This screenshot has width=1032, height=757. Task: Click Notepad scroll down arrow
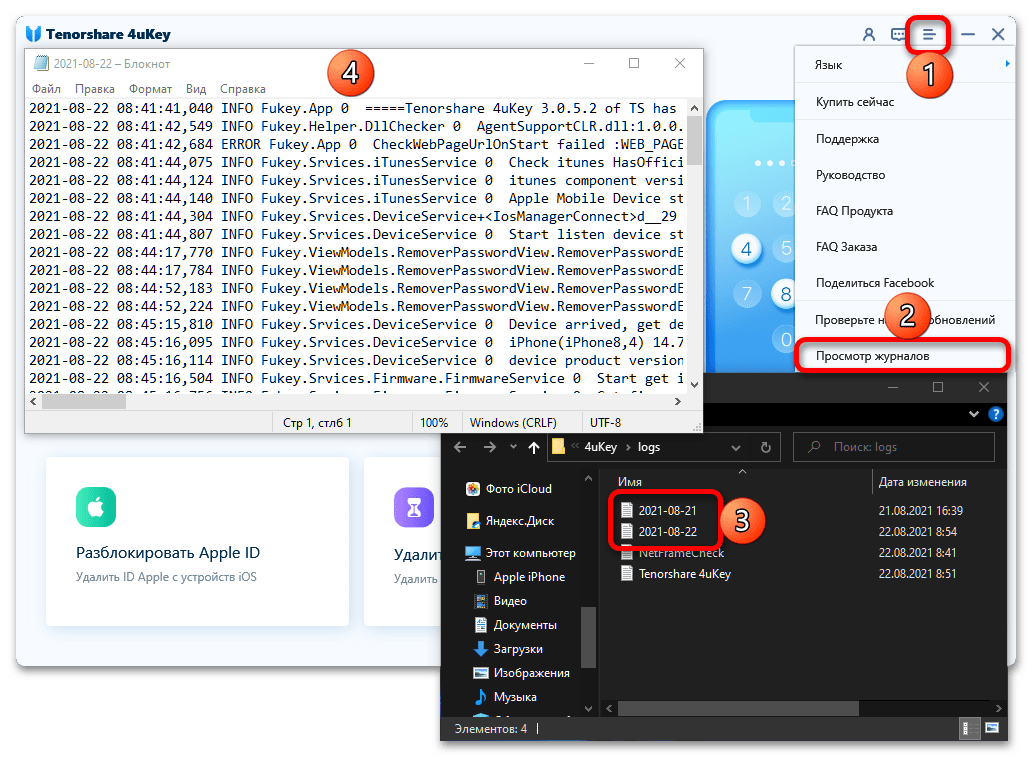tap(694, 384)
